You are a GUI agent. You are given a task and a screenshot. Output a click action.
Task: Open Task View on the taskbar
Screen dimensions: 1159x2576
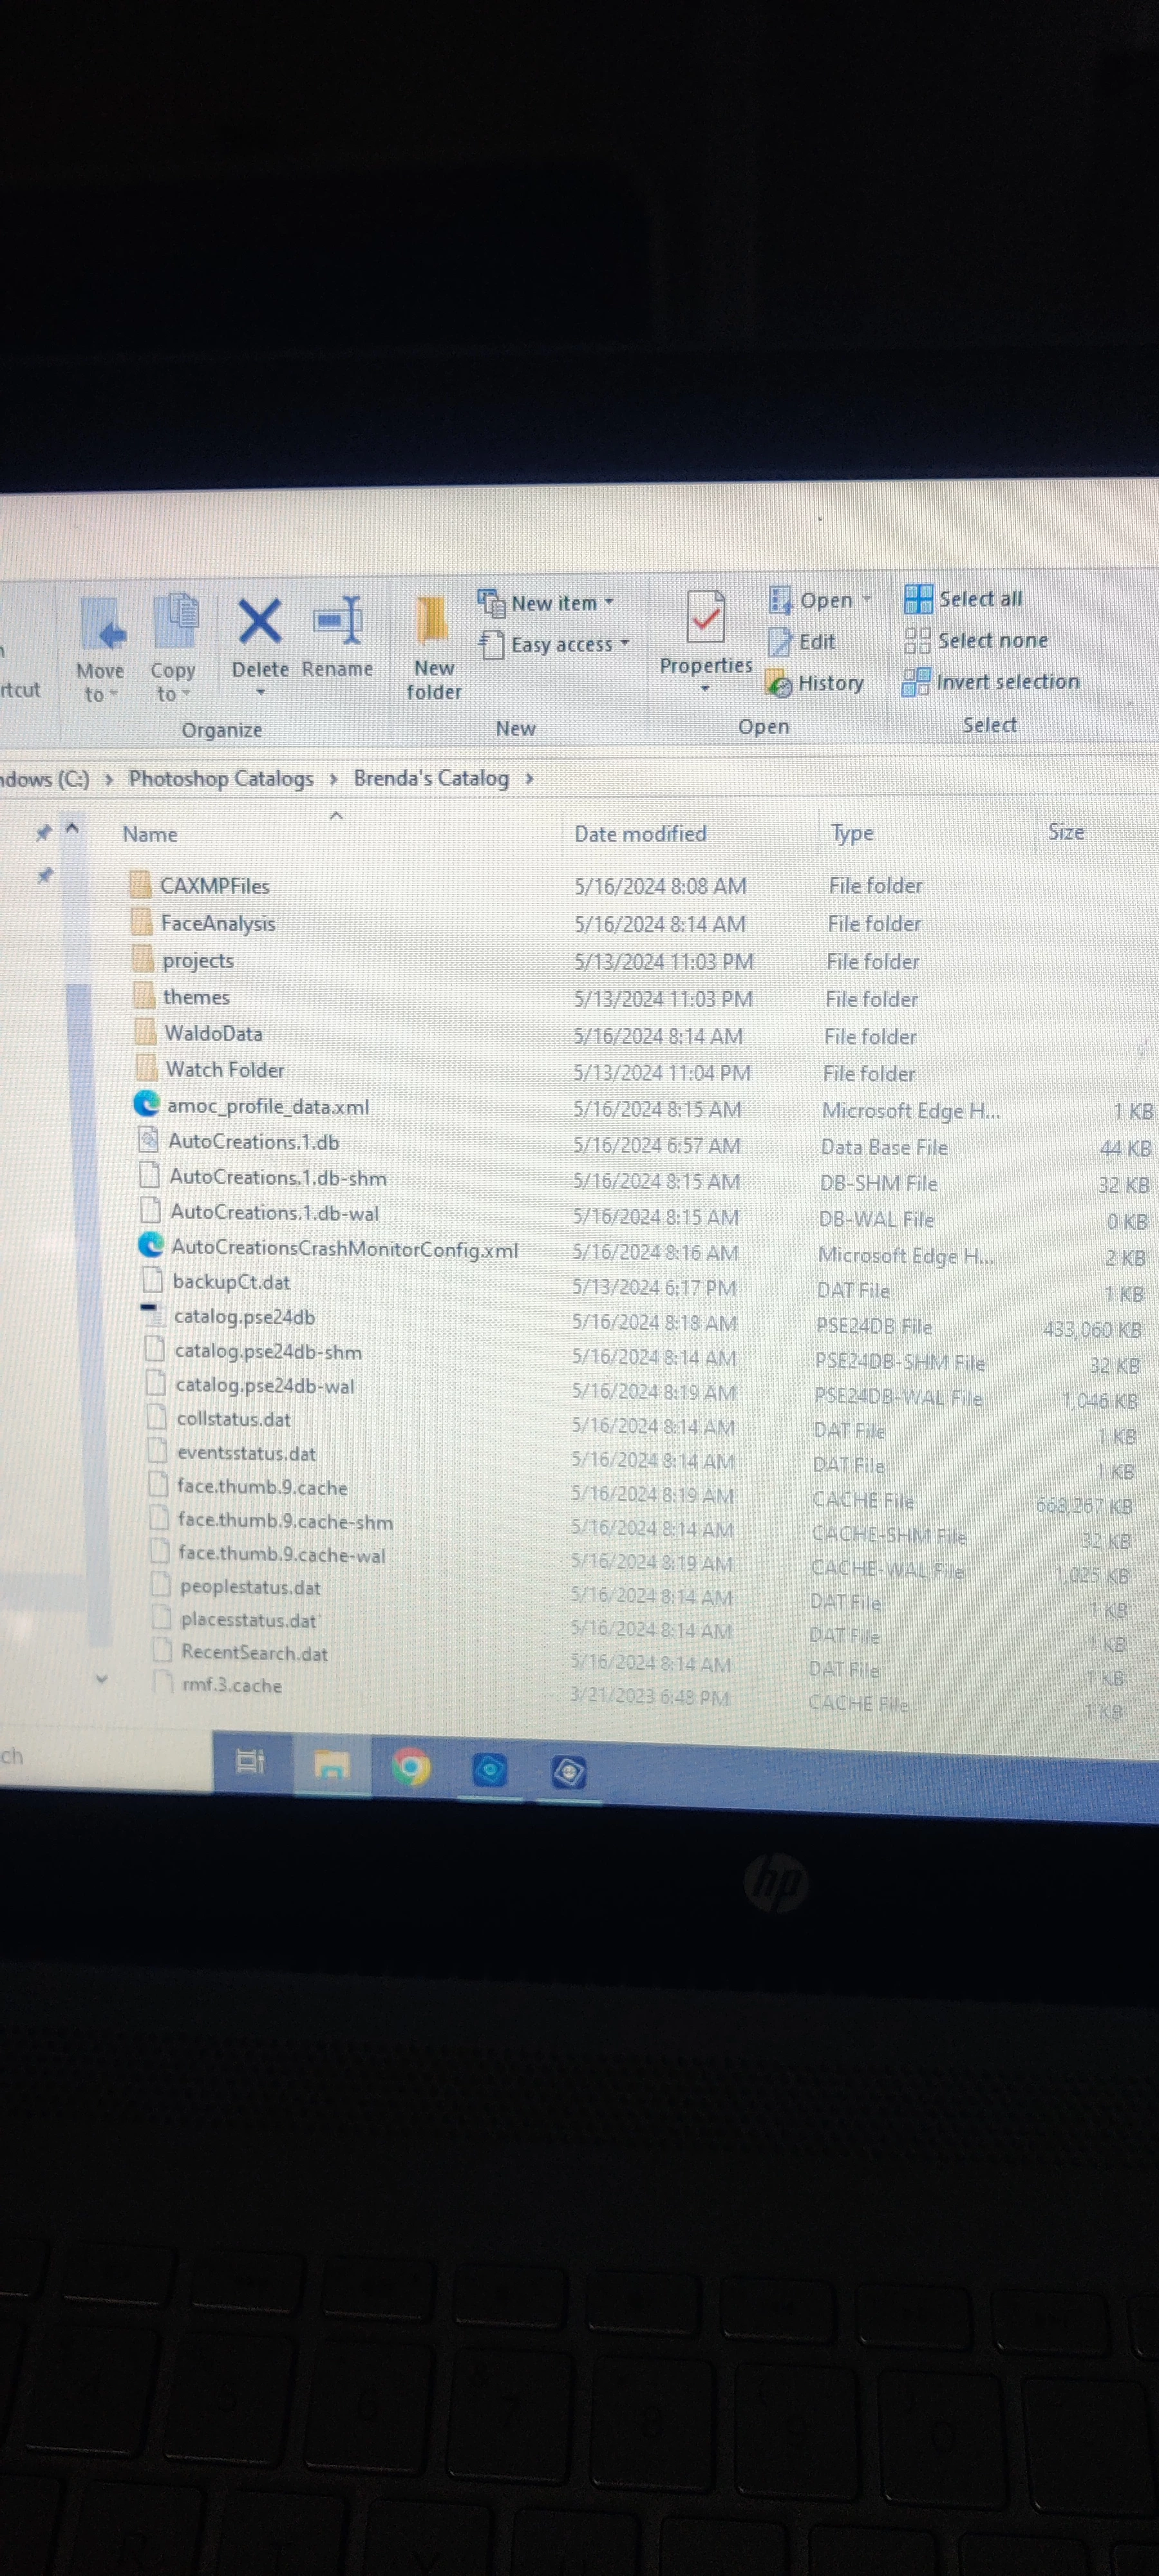250,1761
